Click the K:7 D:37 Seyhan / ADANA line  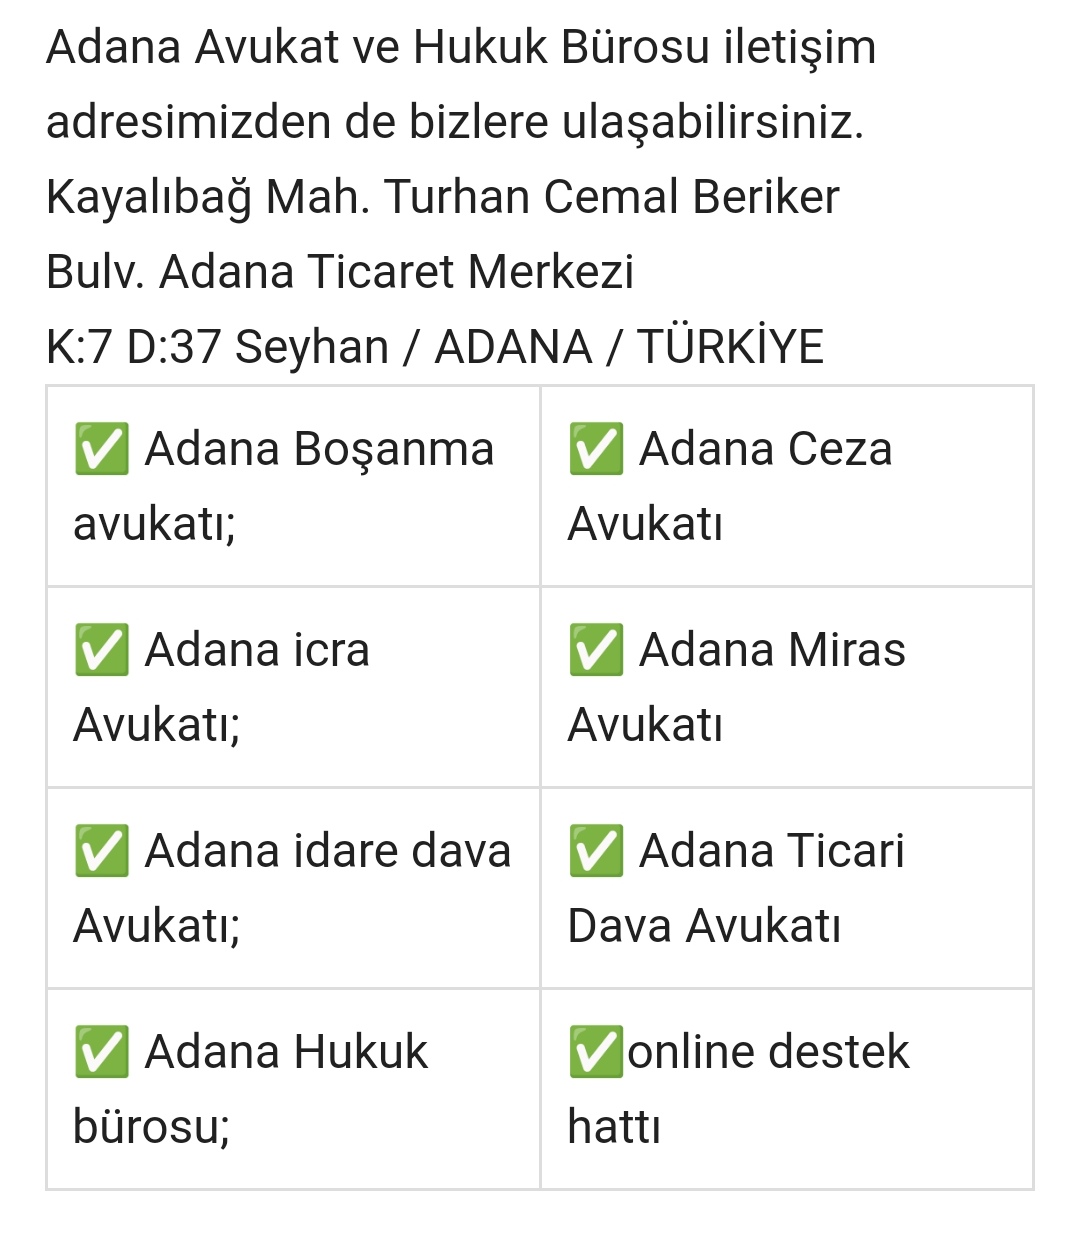(x=435, y=347)
